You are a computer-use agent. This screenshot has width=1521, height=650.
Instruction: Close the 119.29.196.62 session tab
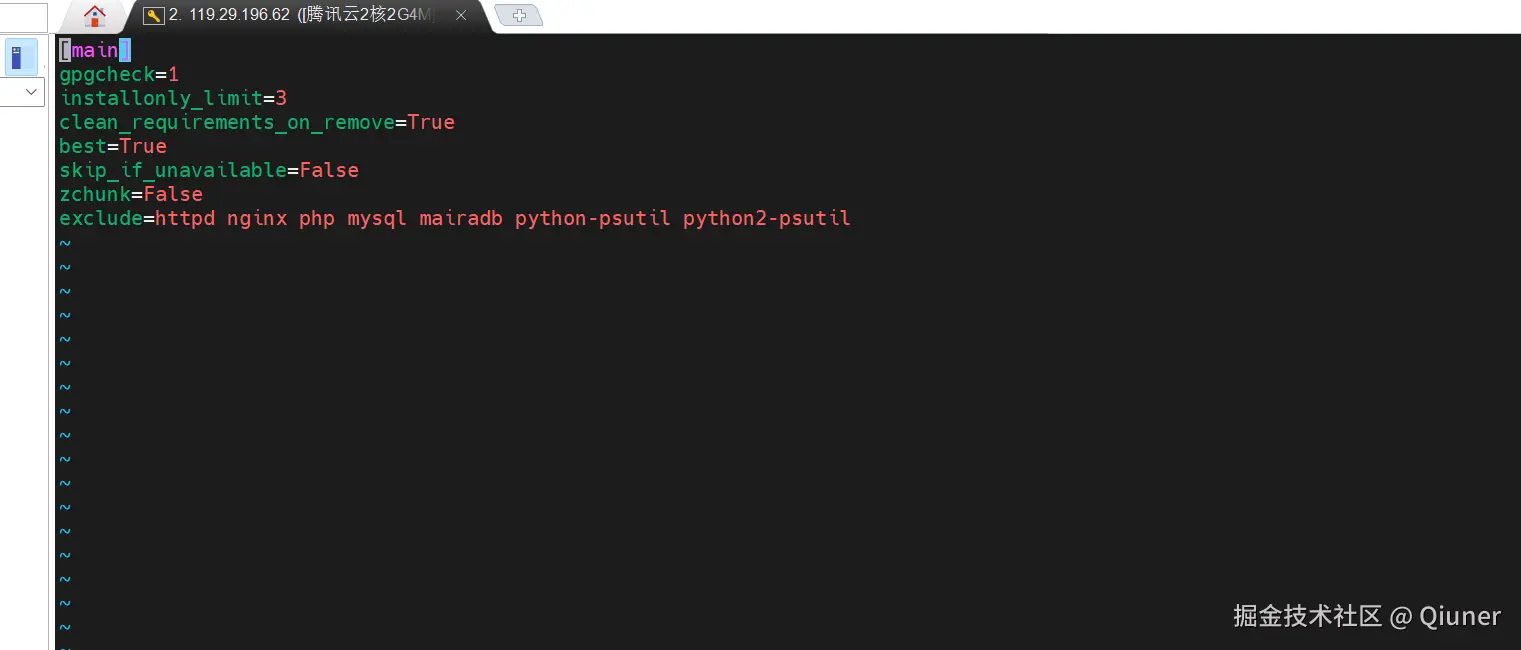(460, 16)
